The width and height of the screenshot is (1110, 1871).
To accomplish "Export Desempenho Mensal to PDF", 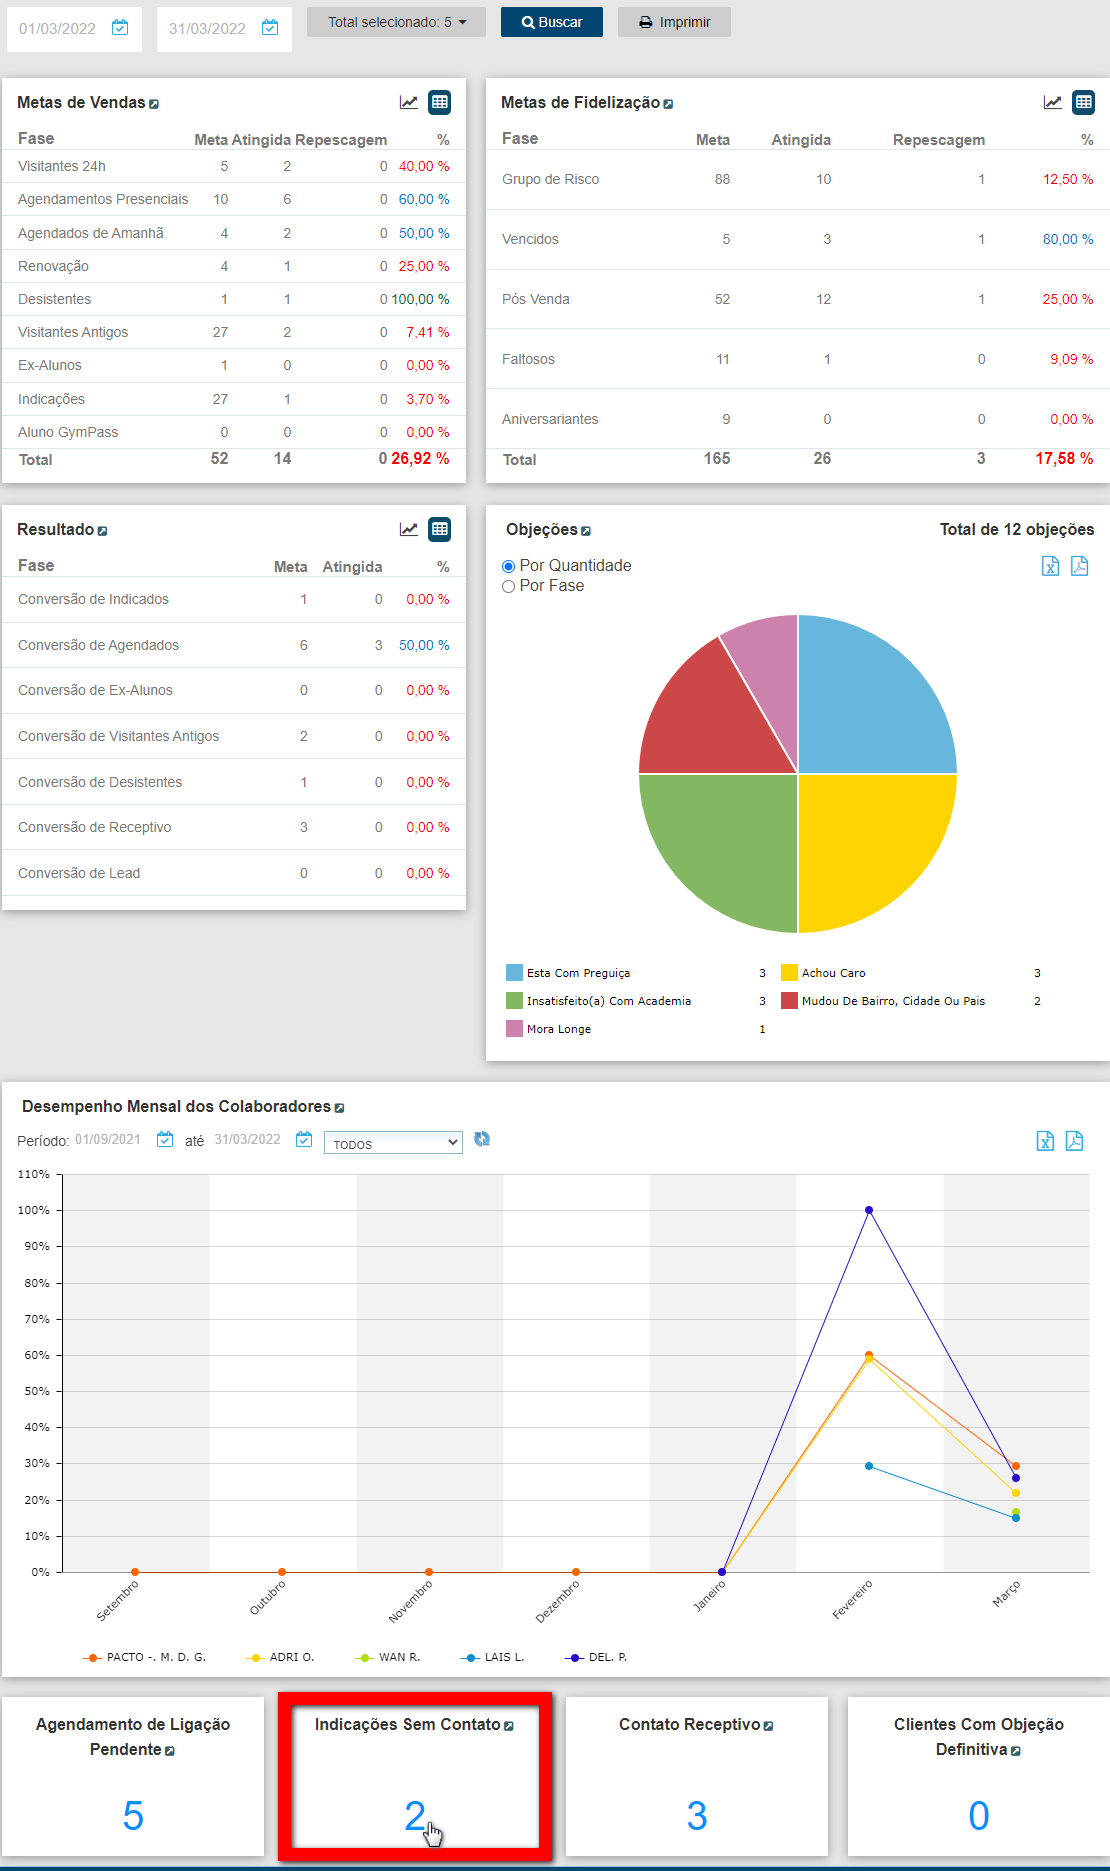I will [1074, 1141].
